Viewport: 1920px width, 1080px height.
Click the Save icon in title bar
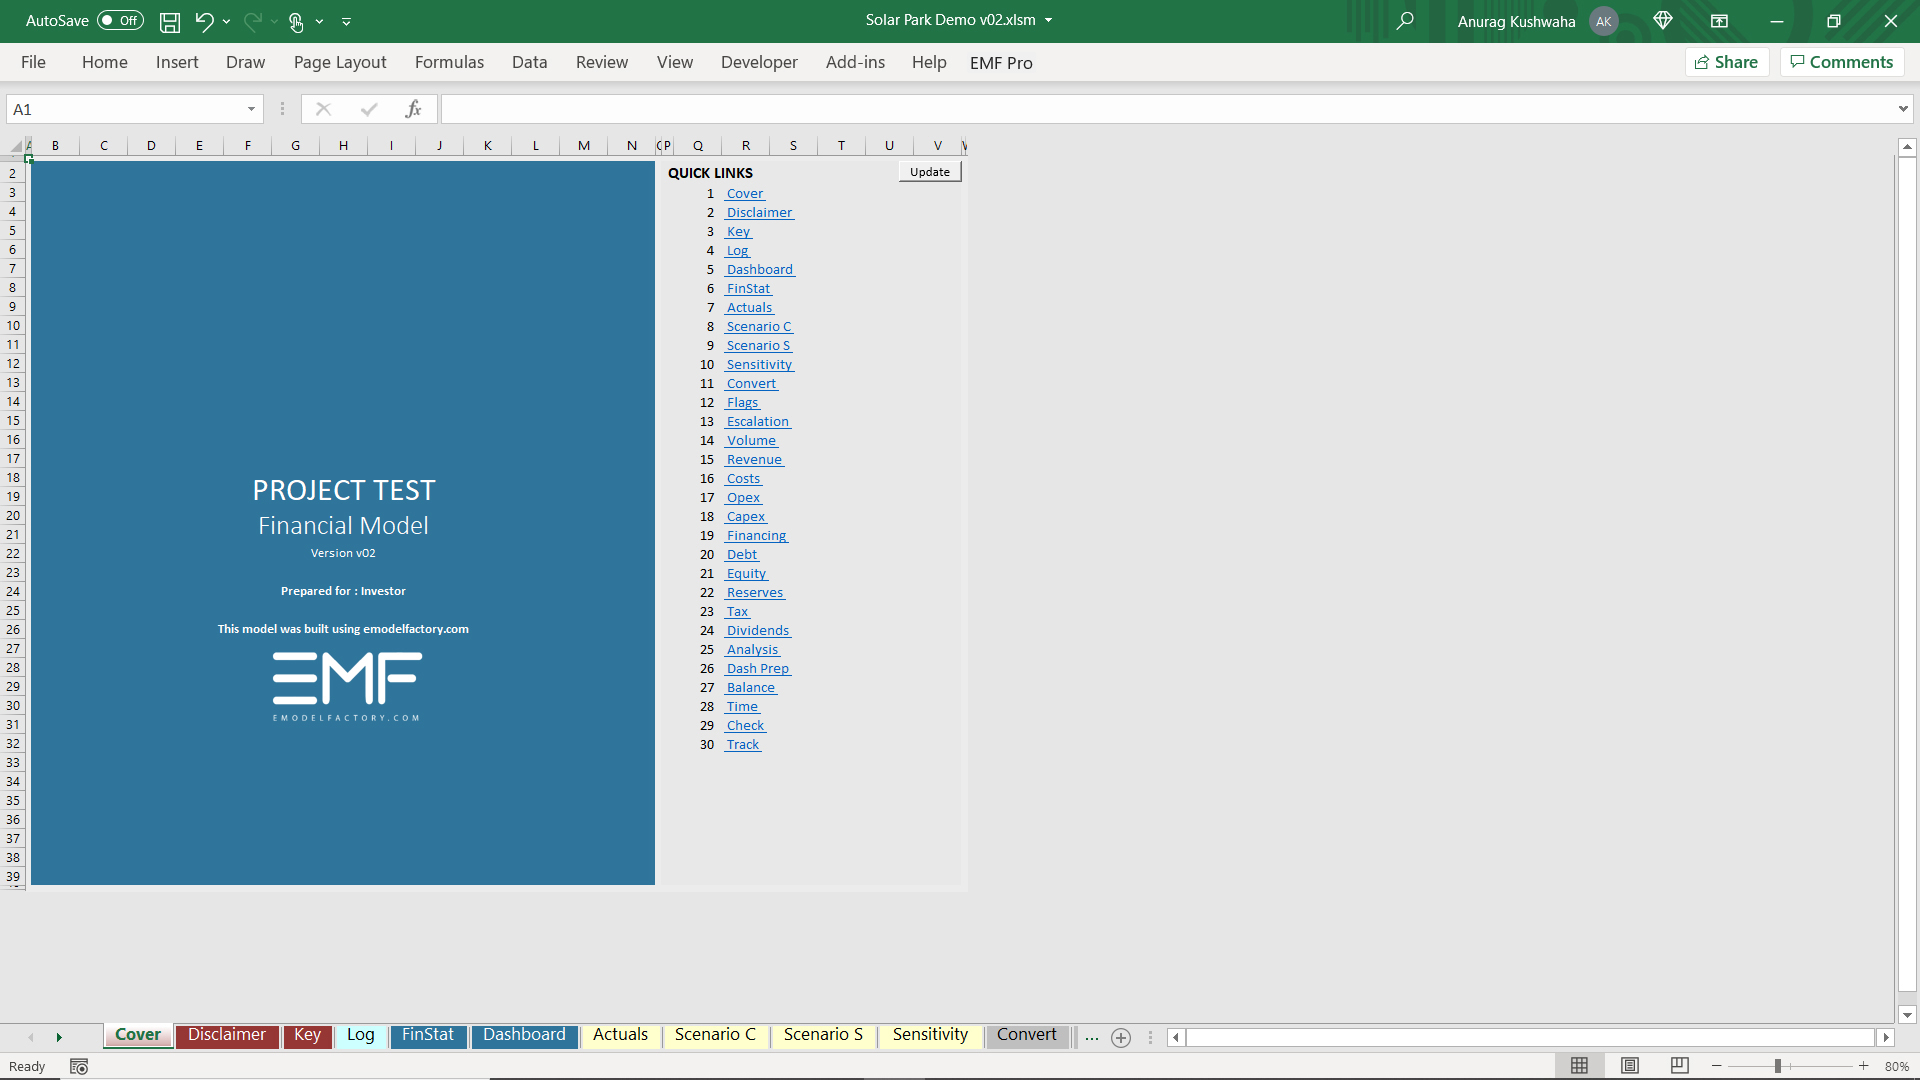(170, 21)
